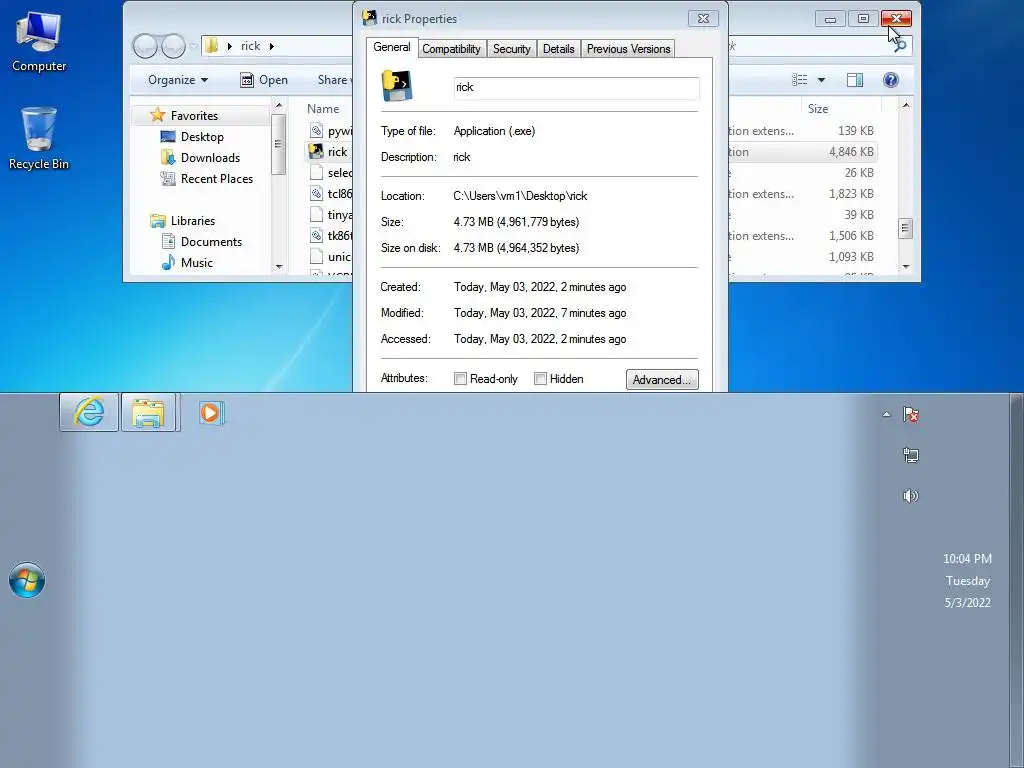Click the Explorer help question-mark icon

point(890,80)
